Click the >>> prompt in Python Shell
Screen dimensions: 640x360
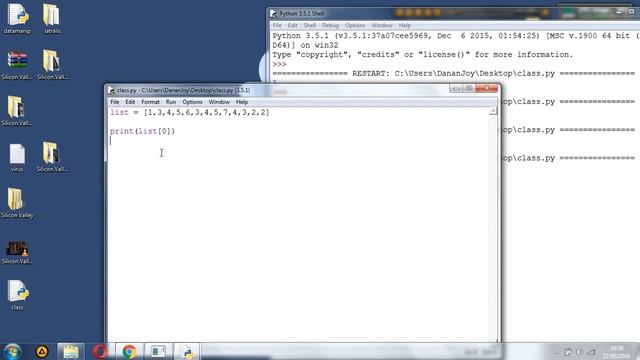click(280, 64)
